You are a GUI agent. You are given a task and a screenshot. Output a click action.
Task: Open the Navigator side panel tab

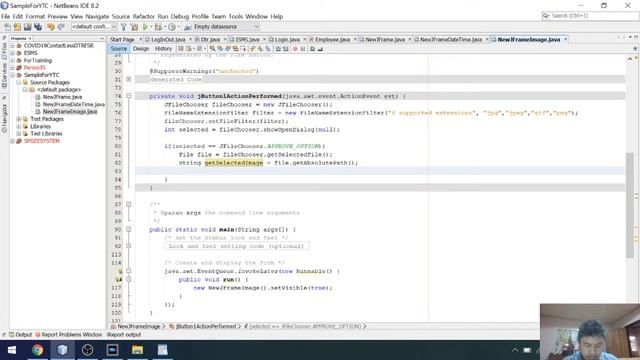coord(4,117)
